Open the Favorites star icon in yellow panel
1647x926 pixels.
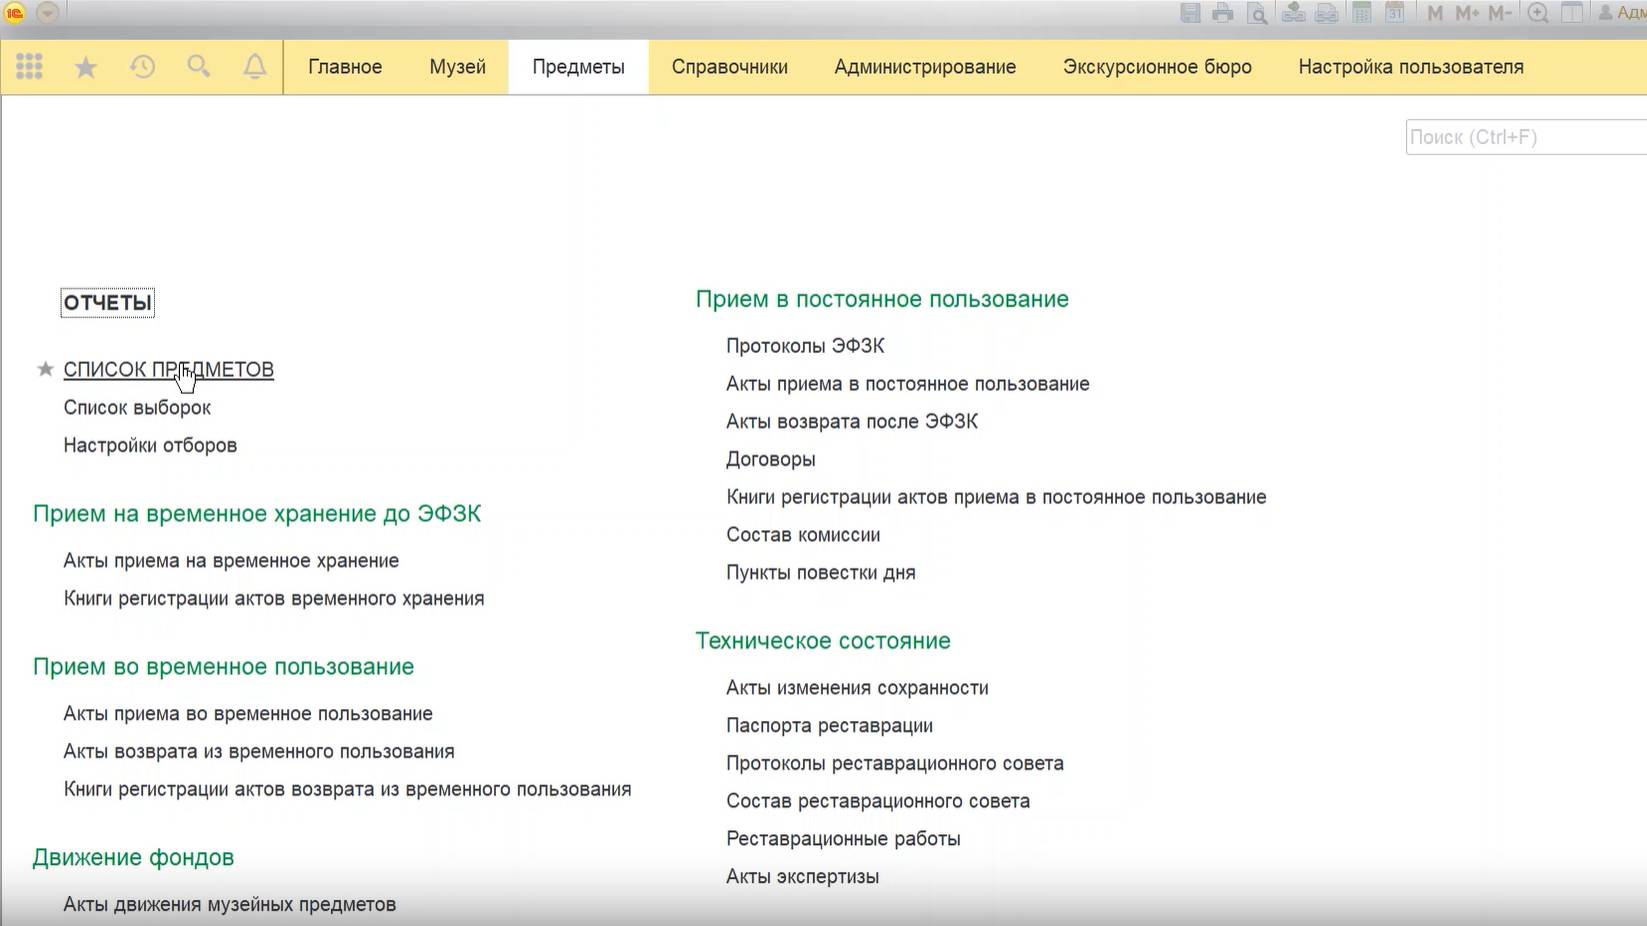coord(86,66)
